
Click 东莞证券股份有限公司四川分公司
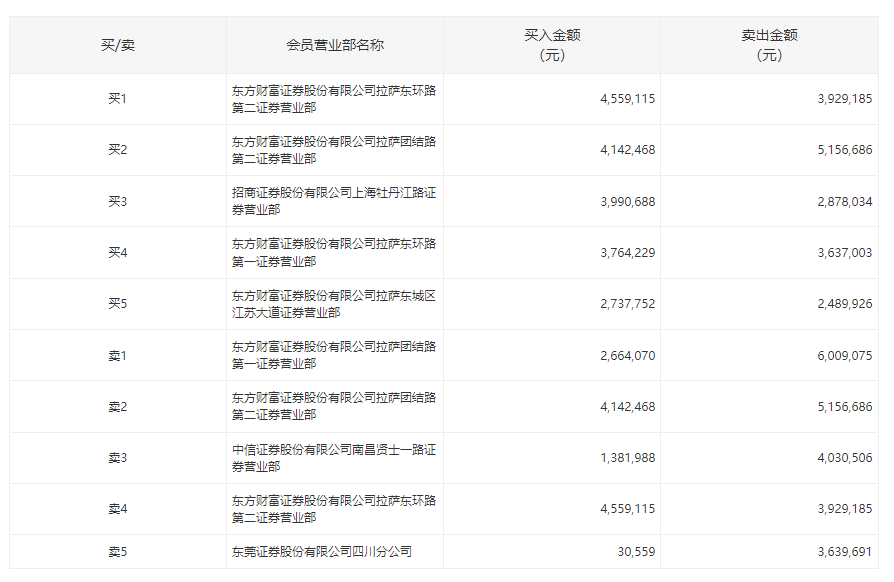(x=322, y=552)
